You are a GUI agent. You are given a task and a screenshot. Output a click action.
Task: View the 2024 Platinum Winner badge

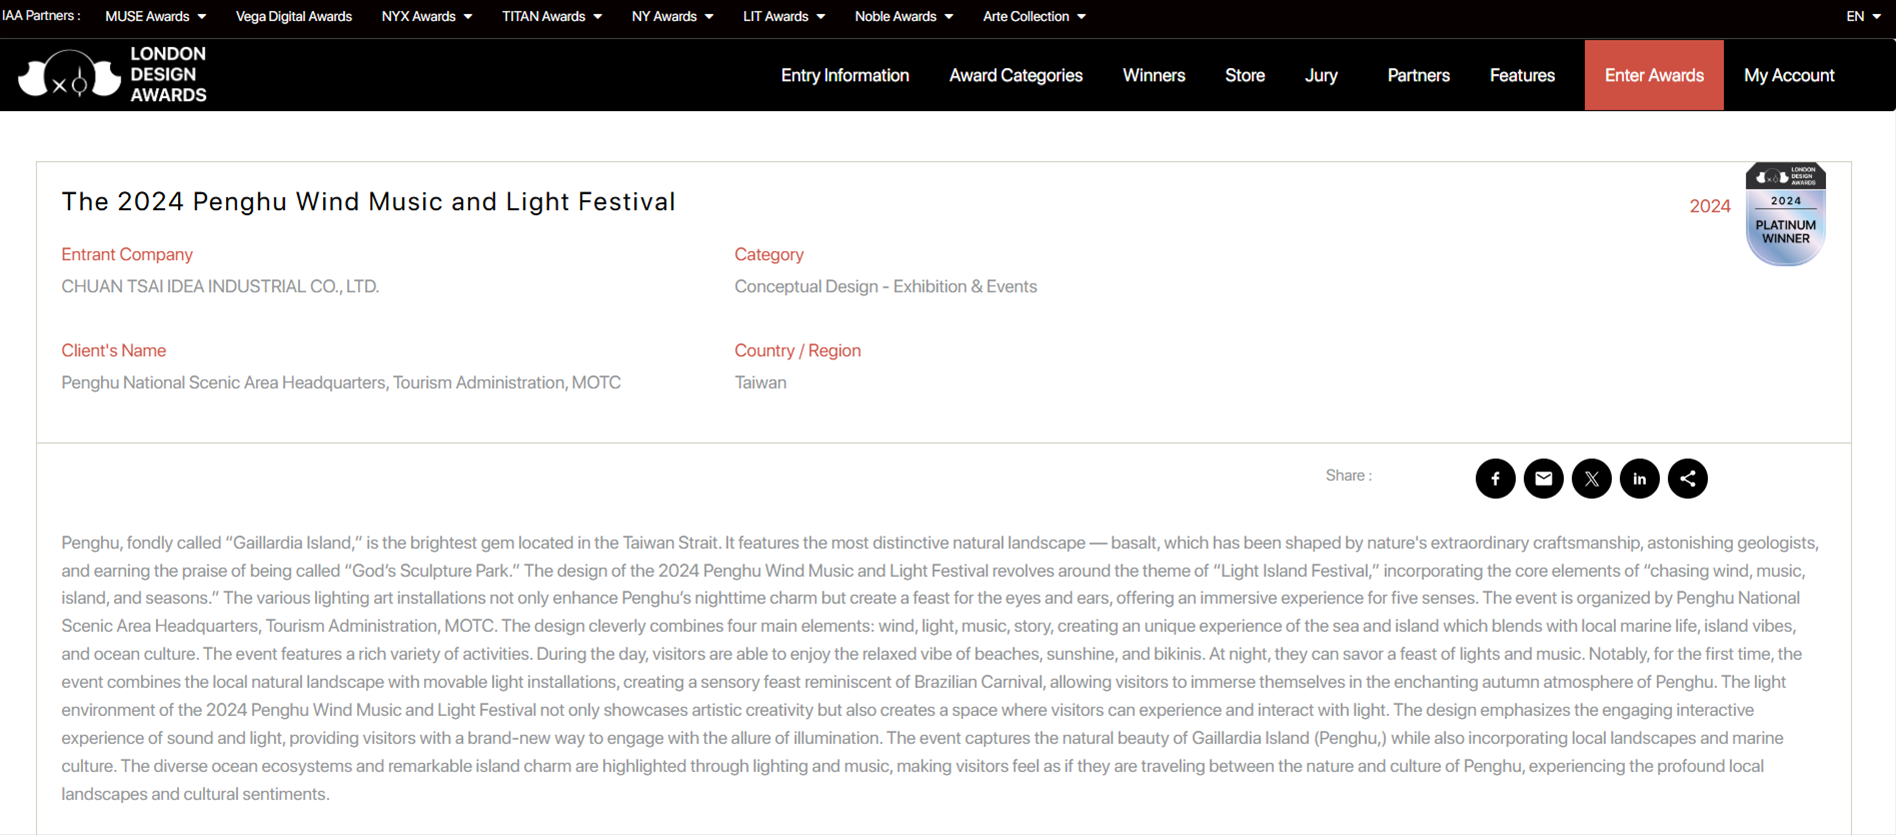tap(1785, 214)
